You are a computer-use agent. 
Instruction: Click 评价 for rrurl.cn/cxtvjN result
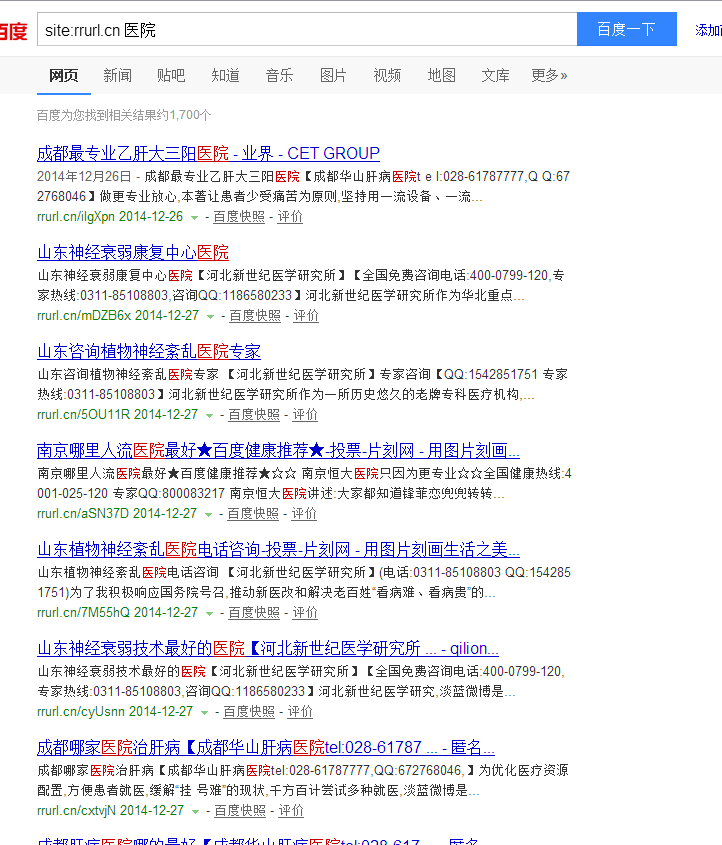coord(291,811)
